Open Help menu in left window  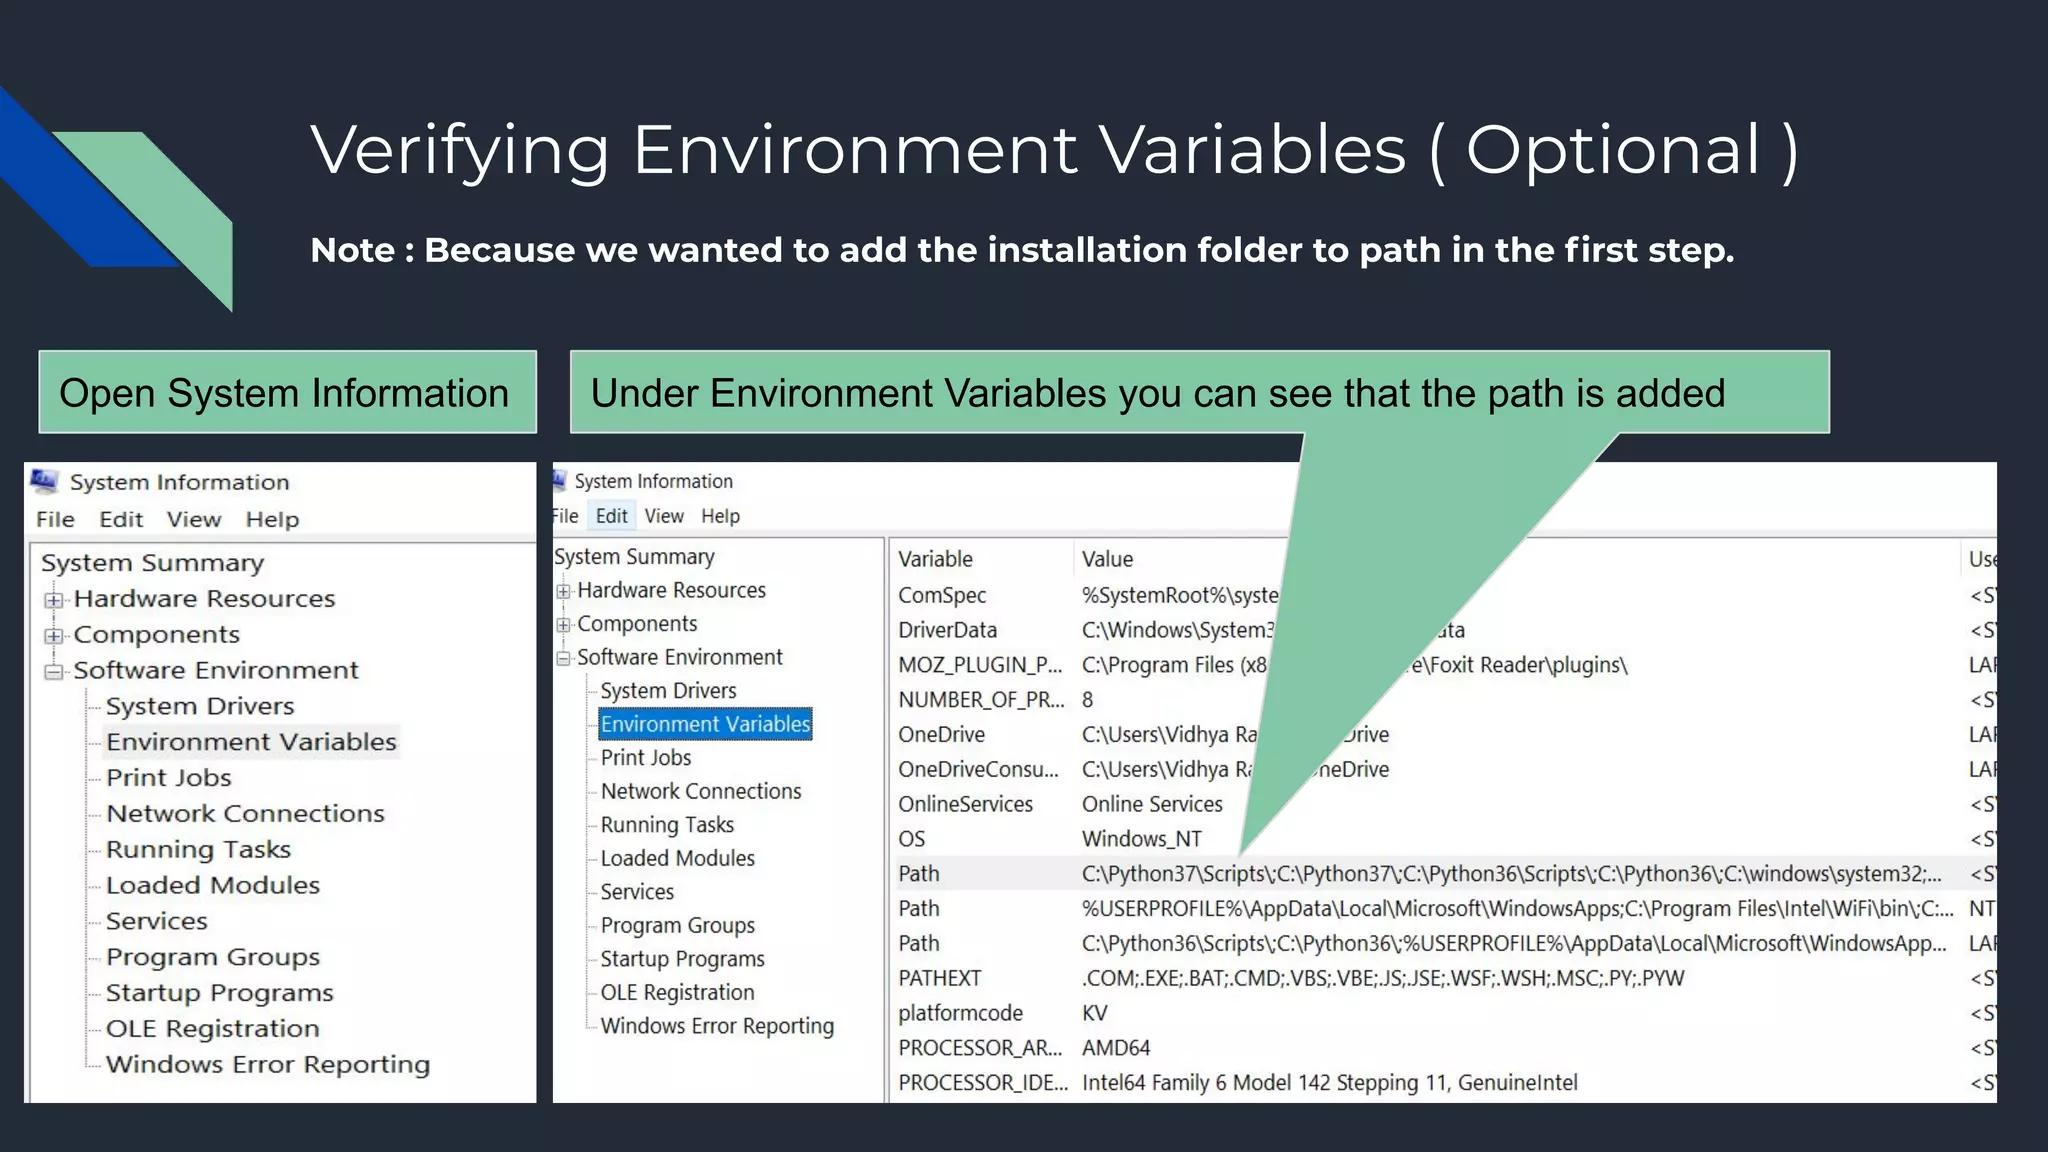click(x=272, y=519)
